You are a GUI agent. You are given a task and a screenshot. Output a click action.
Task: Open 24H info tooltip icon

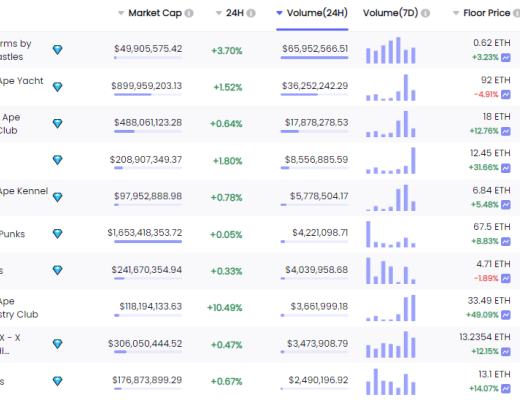point(251,13)
